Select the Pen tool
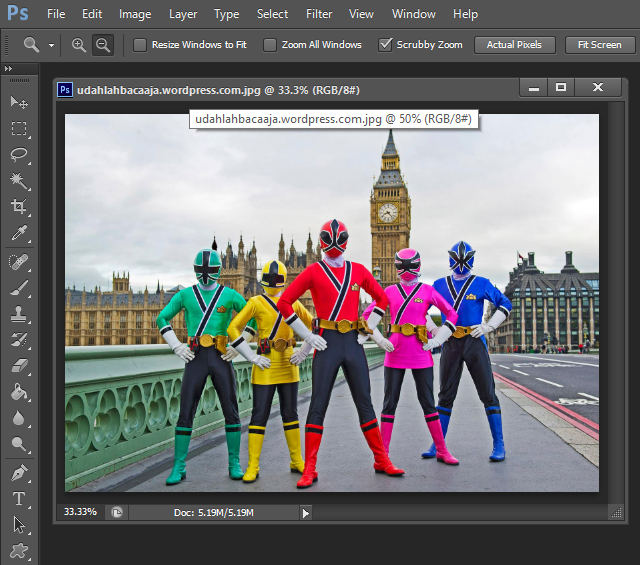Viewport: 640px width, 565px height. pos(19,473)
